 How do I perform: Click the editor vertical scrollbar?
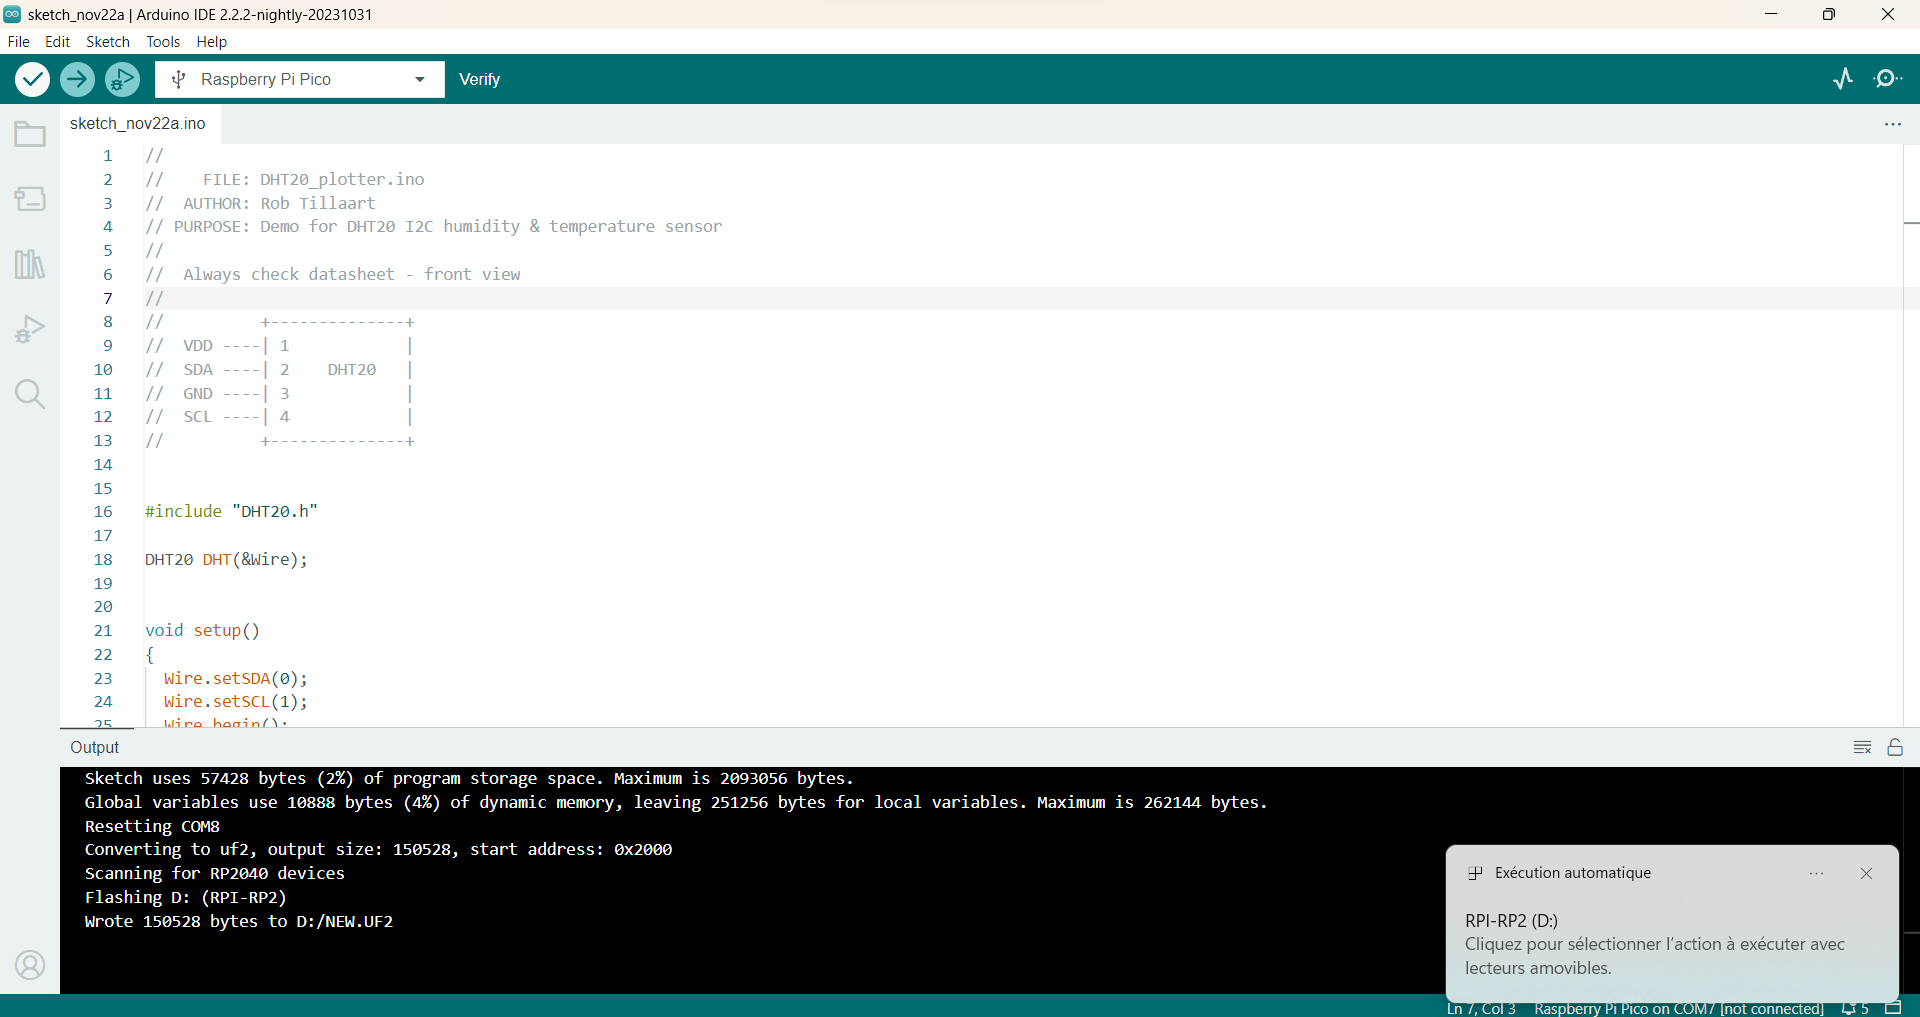click(x=1911, y=435)
